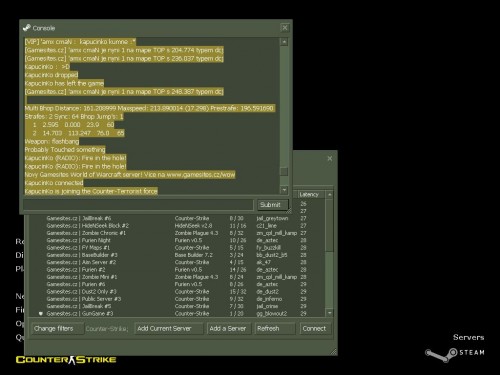Click the TOP 236.037 Gamesites.cz console line
Viewport: 500px width, 375px height.
tap(124, 59)
